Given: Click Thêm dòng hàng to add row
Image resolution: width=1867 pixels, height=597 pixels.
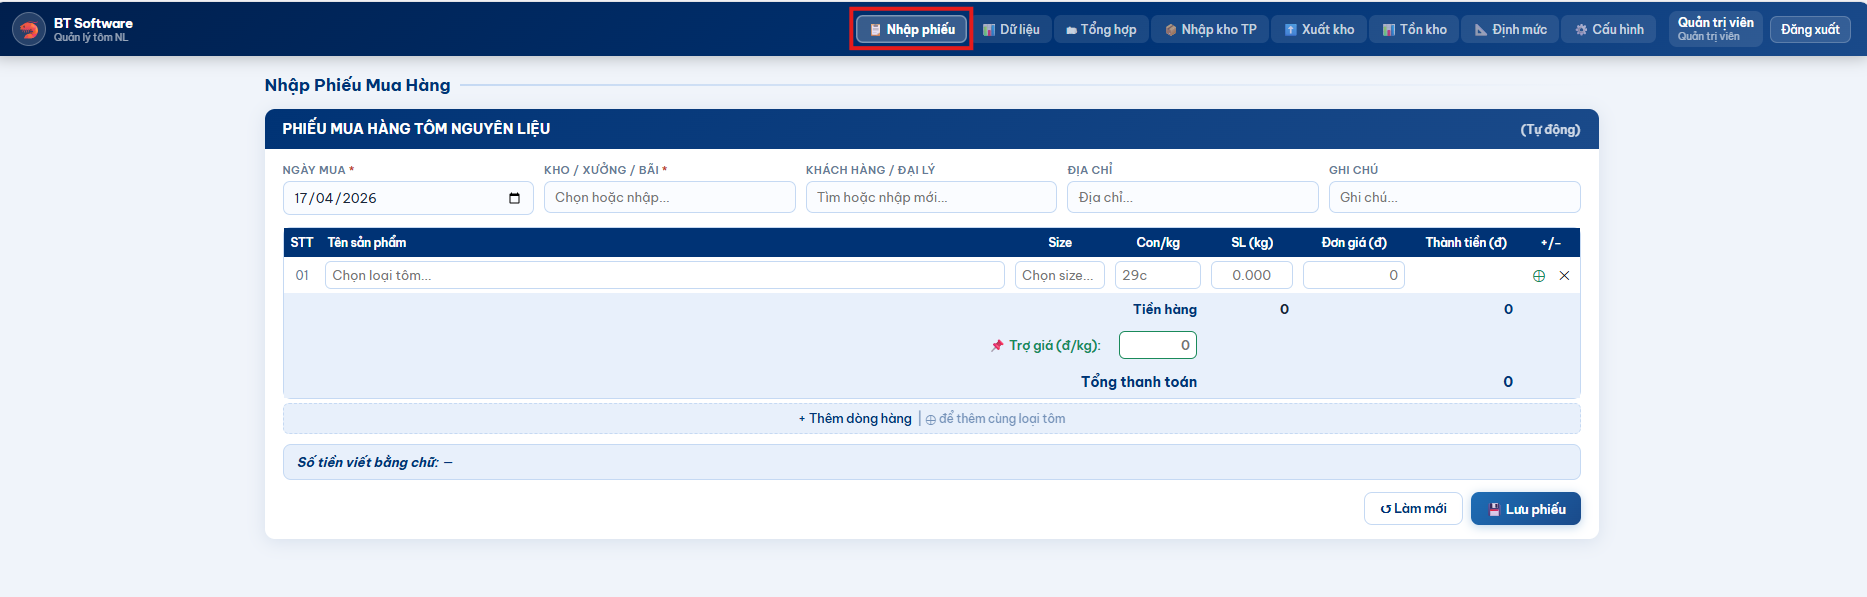Looking at the screenshot, I should pos(855,419).
